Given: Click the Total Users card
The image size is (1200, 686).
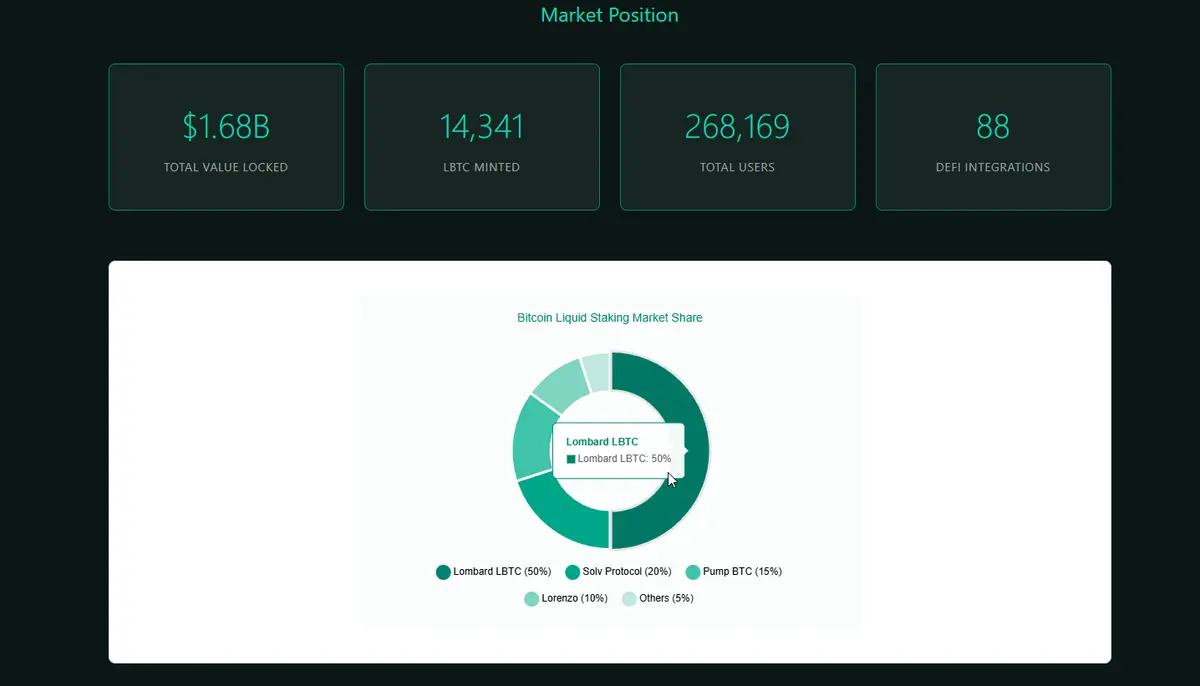Looking at the screenshot, I should click(738, 137).
